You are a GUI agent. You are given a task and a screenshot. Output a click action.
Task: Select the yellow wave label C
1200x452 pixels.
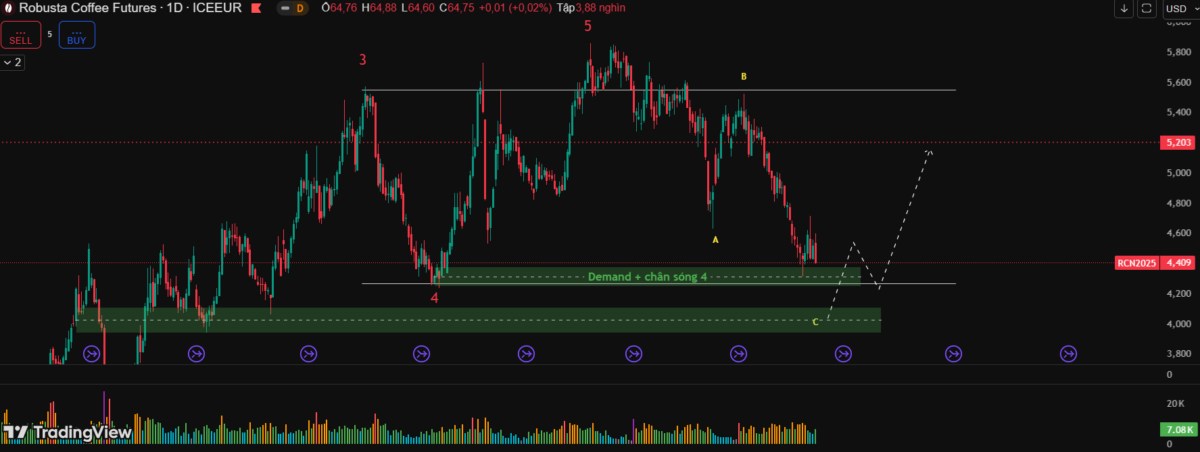pyautogui.click(x=816, y=321)
